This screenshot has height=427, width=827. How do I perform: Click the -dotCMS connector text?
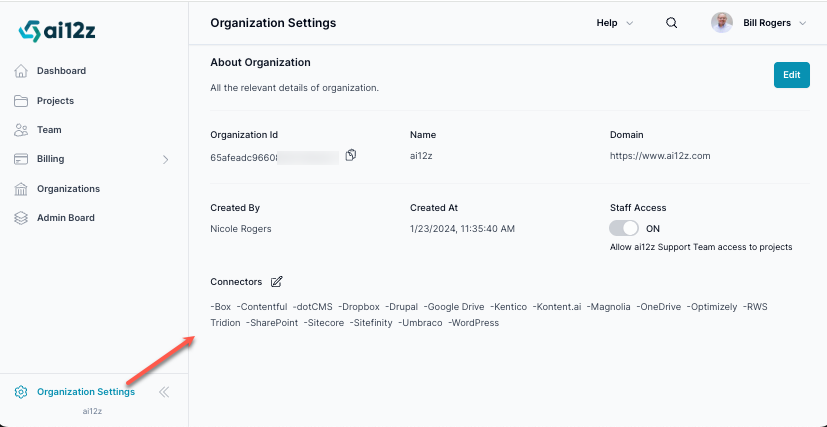(x=313, y=307)
